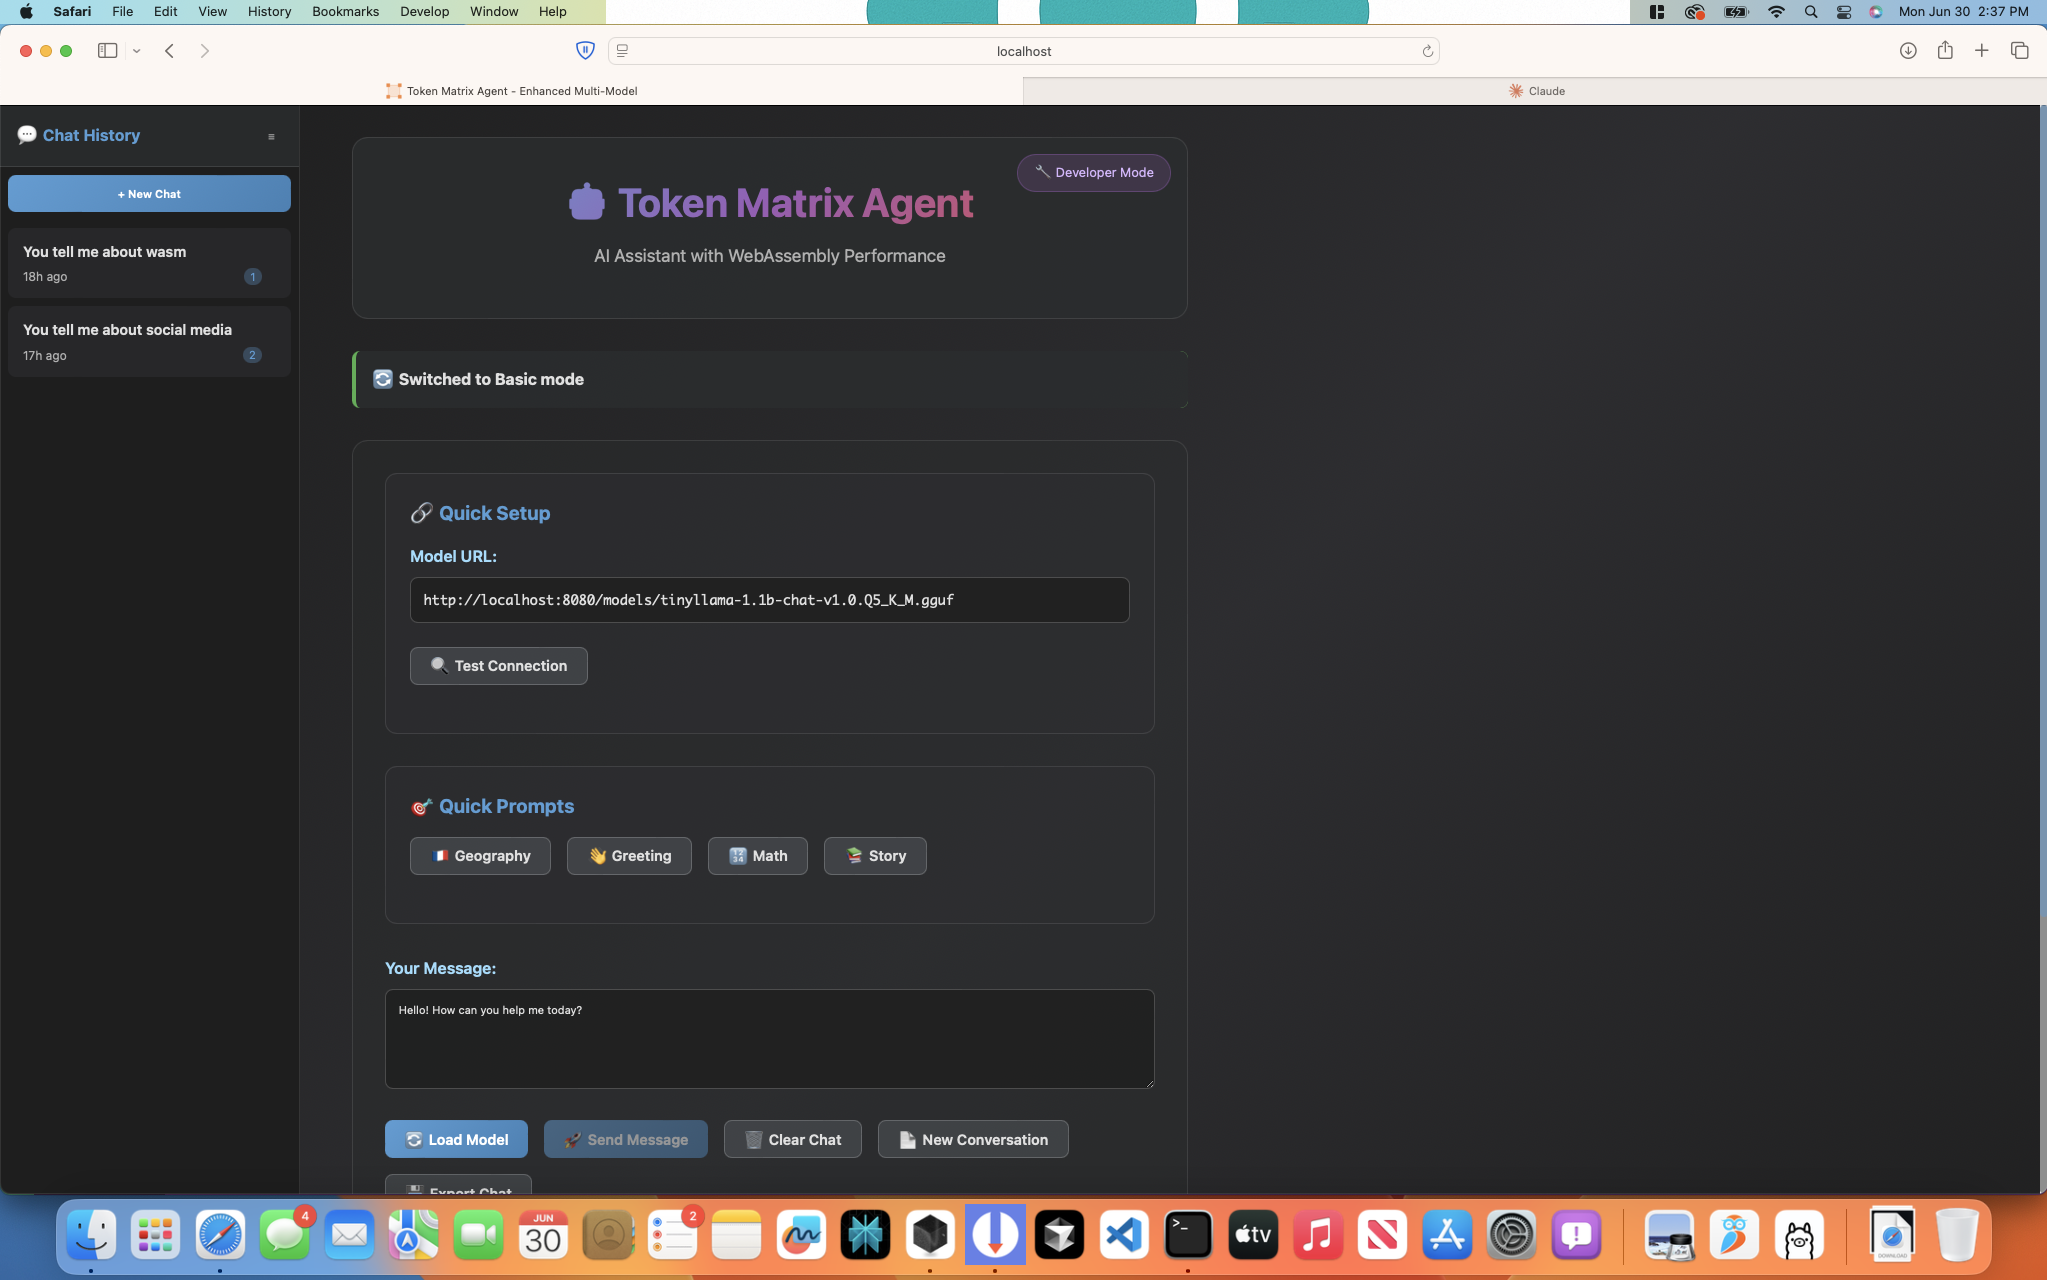Open 'You tell me about wasm' chat
The width and height of the screenshot is (2047, 1280).
click(149, 263)
